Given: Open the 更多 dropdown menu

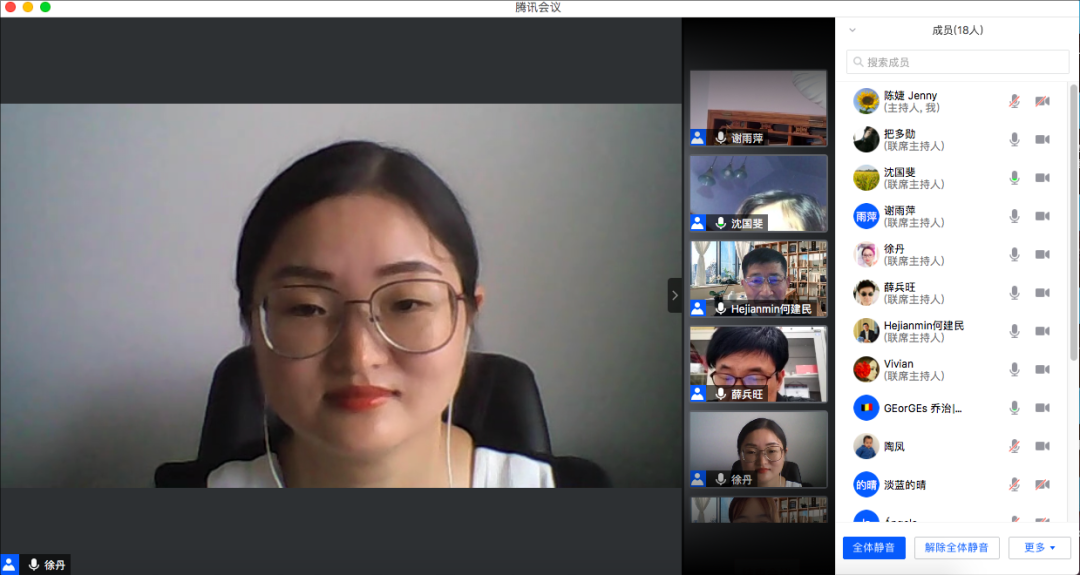Looking at the screenshot, I should tap(1039, 547).
